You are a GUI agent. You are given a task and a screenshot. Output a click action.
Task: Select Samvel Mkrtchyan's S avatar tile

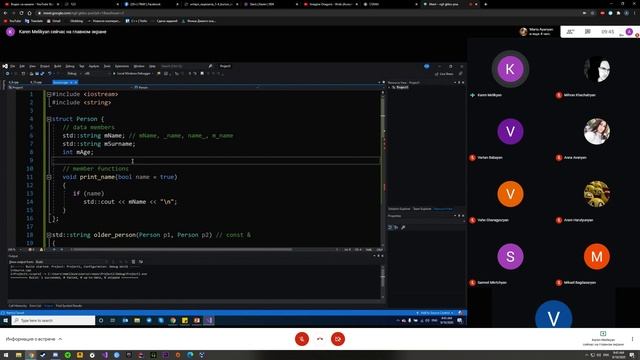pos(510,257)
